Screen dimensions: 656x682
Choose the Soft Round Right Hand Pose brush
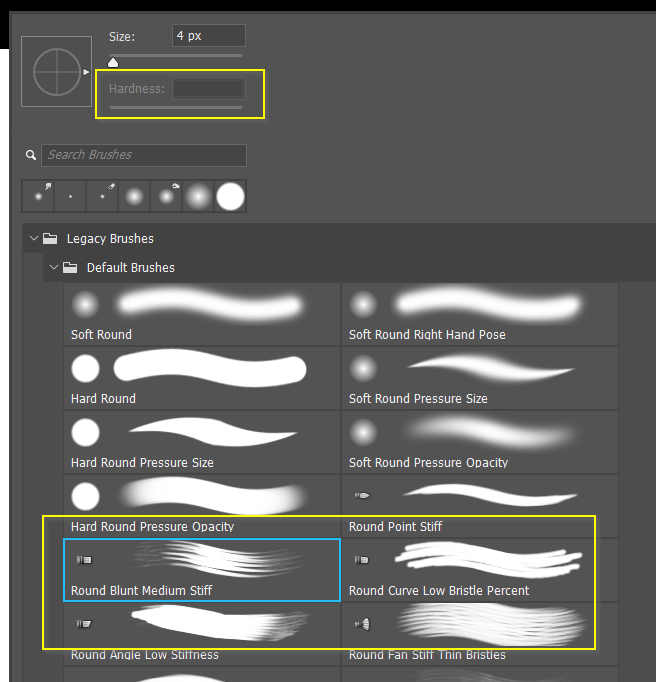[480, 314]
